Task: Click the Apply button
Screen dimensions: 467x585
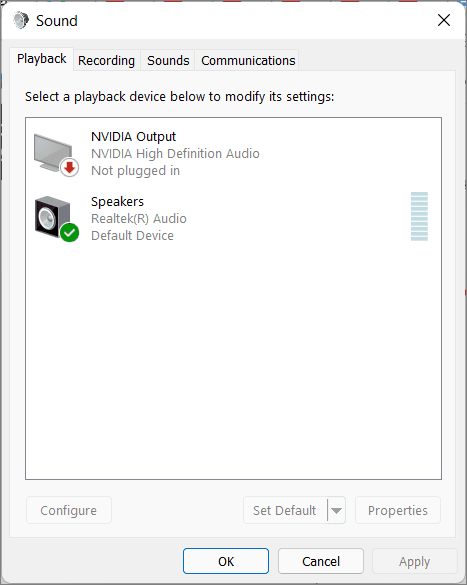Action: tap(414, 561)
